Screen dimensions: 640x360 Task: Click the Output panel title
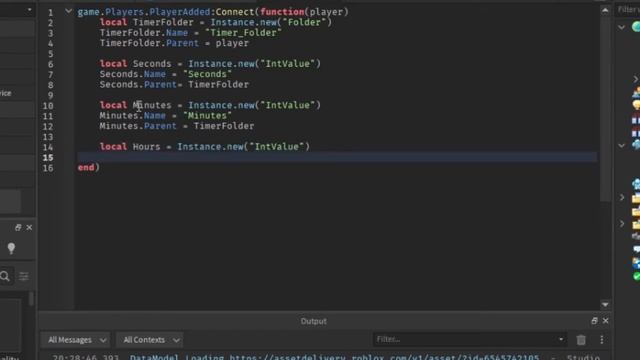point(313,321)
